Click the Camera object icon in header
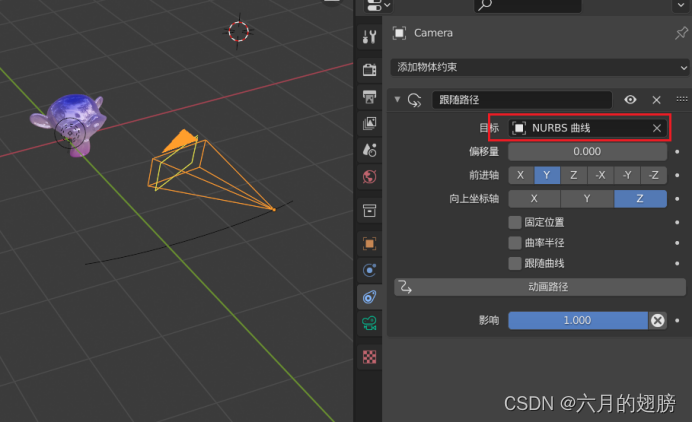Image resolution: width=692 pixels, height=423 pixels. [x=399, y=33]
